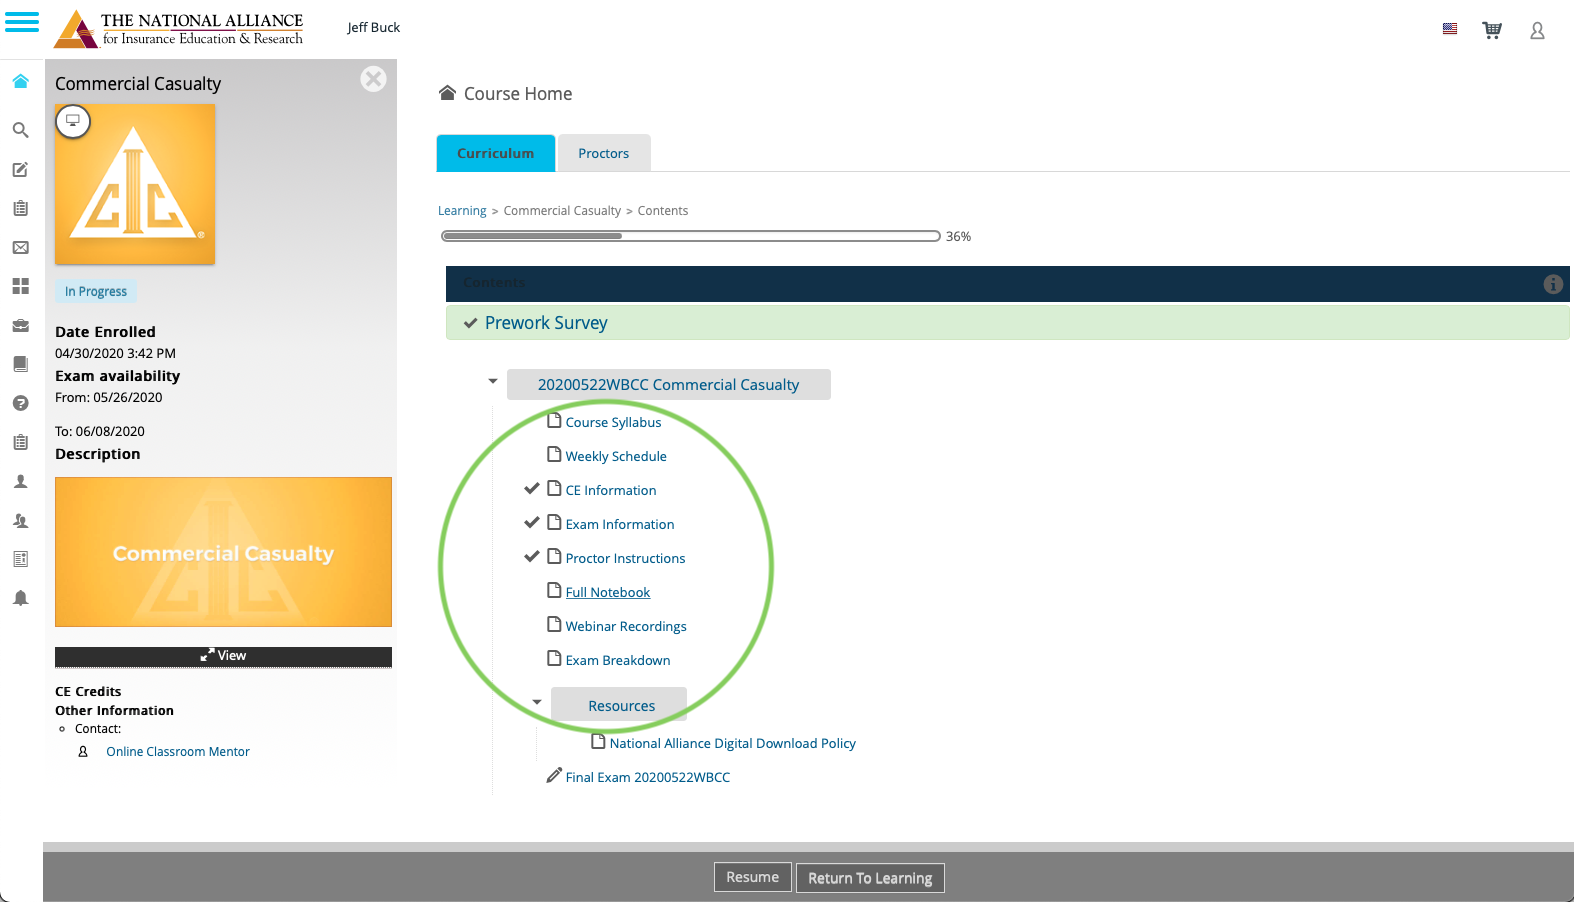Open the help question mark icon
The width and height of the screenshot is (1574, 902).
(20, 403)
